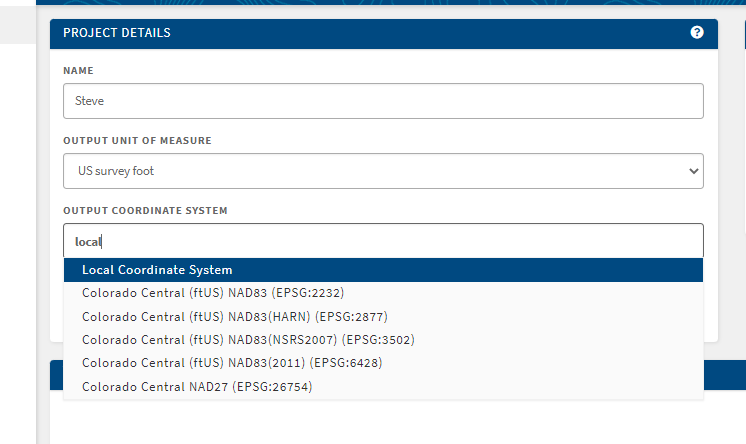Focus the Output Coordinate System search box
Viewport: 746px width, 444px height.
point(383,241)
